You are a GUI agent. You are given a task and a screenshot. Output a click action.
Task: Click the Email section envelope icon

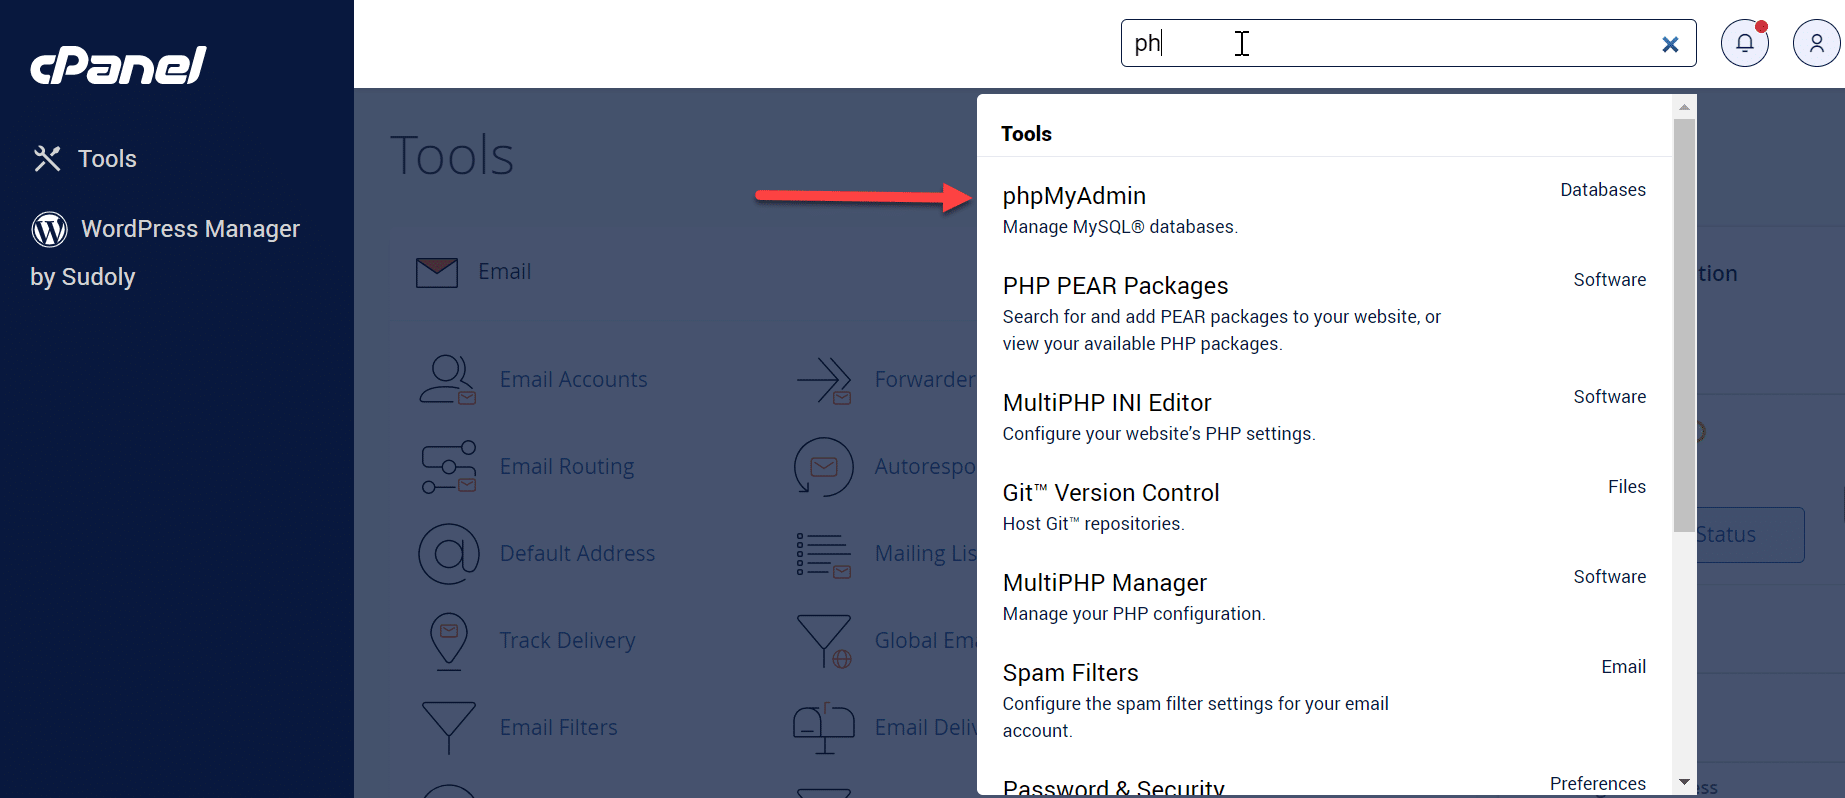coord(437,272)
